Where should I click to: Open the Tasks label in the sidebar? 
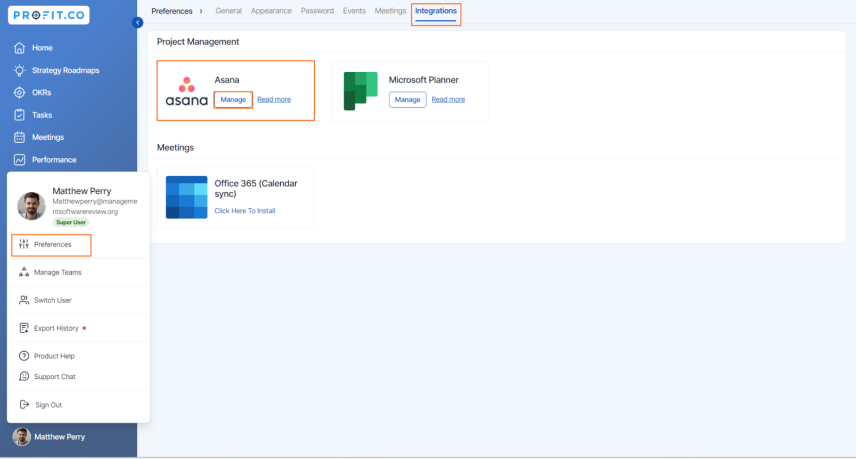42,115
